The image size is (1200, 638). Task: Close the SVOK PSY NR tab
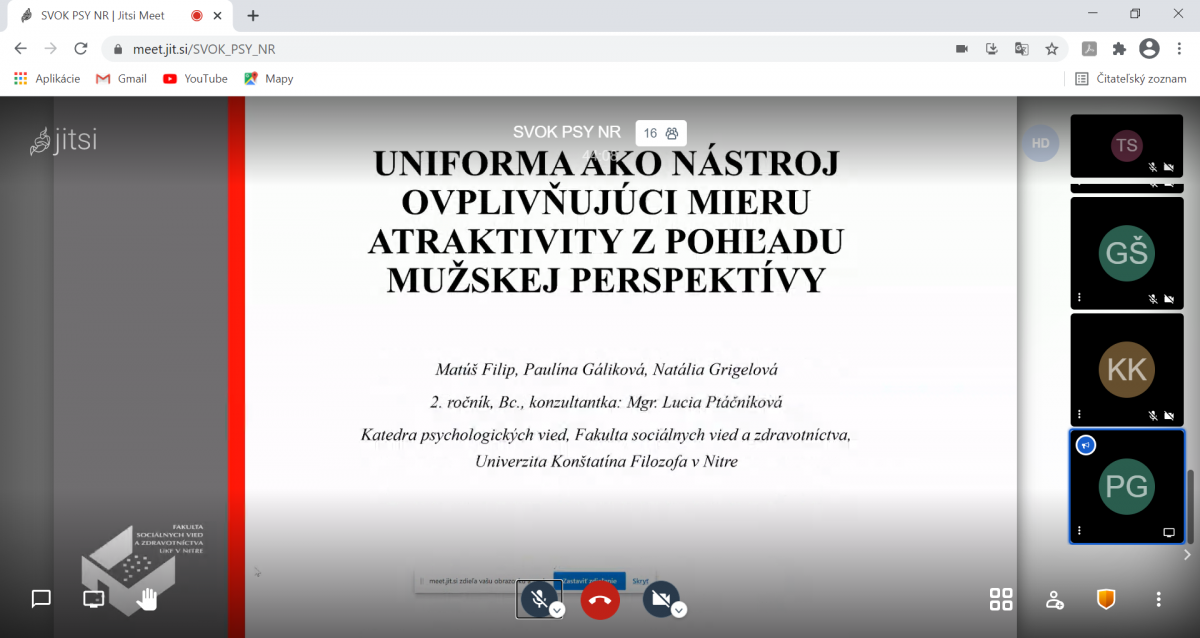click(x=217, y=15)
